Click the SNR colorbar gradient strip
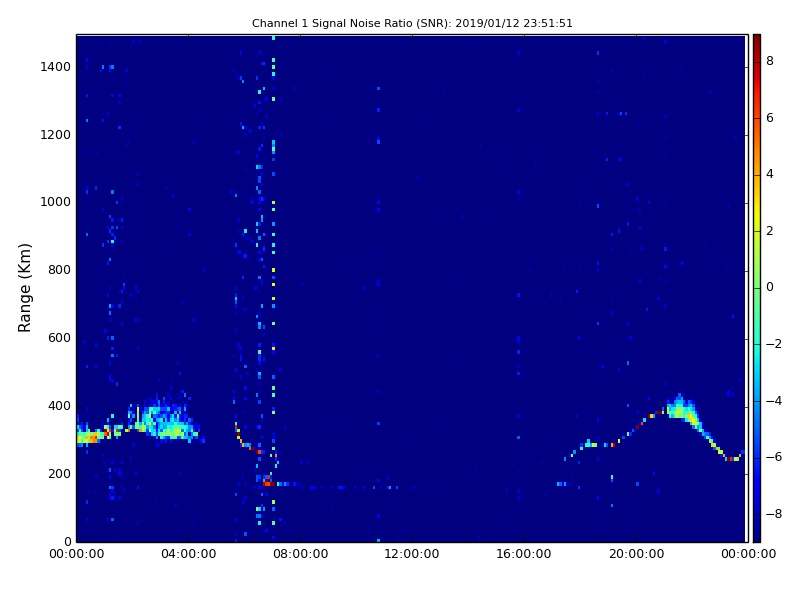This screenshot has height=600, width=800. click(757, 288)
